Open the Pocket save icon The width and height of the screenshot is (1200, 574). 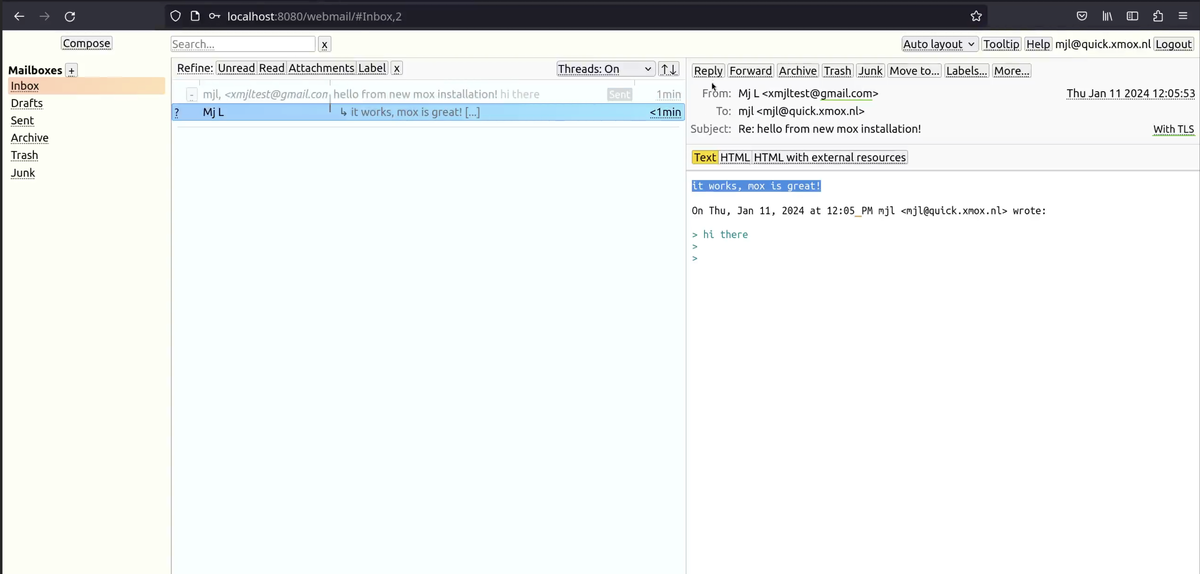(x=1082, y=16)
